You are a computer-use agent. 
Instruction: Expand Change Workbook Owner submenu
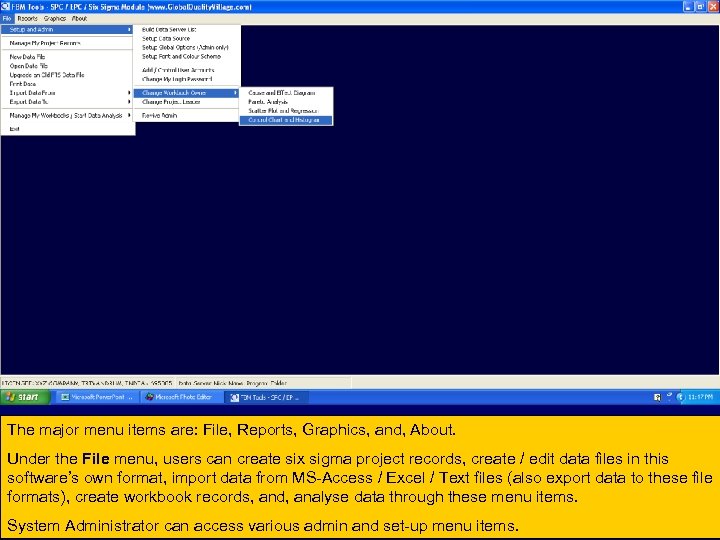pyautogui.click(x=186, y=93)
